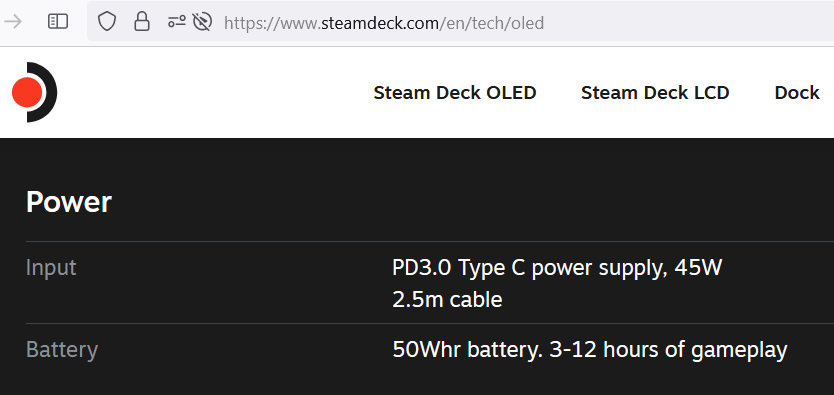Click the 2.5m cable text

click(x=447, y=300)
